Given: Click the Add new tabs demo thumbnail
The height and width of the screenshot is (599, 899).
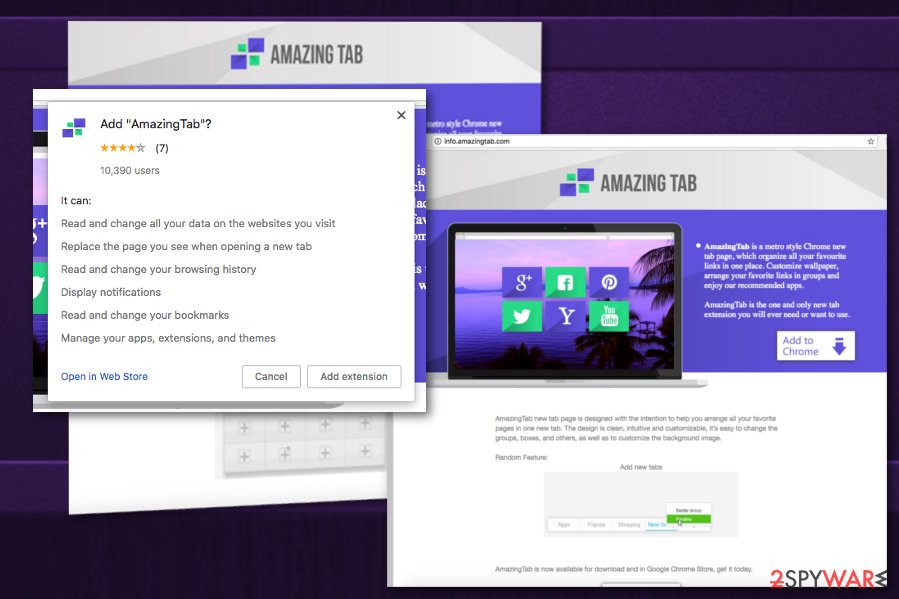Looking at the screenshot, I should click(641, 504).
